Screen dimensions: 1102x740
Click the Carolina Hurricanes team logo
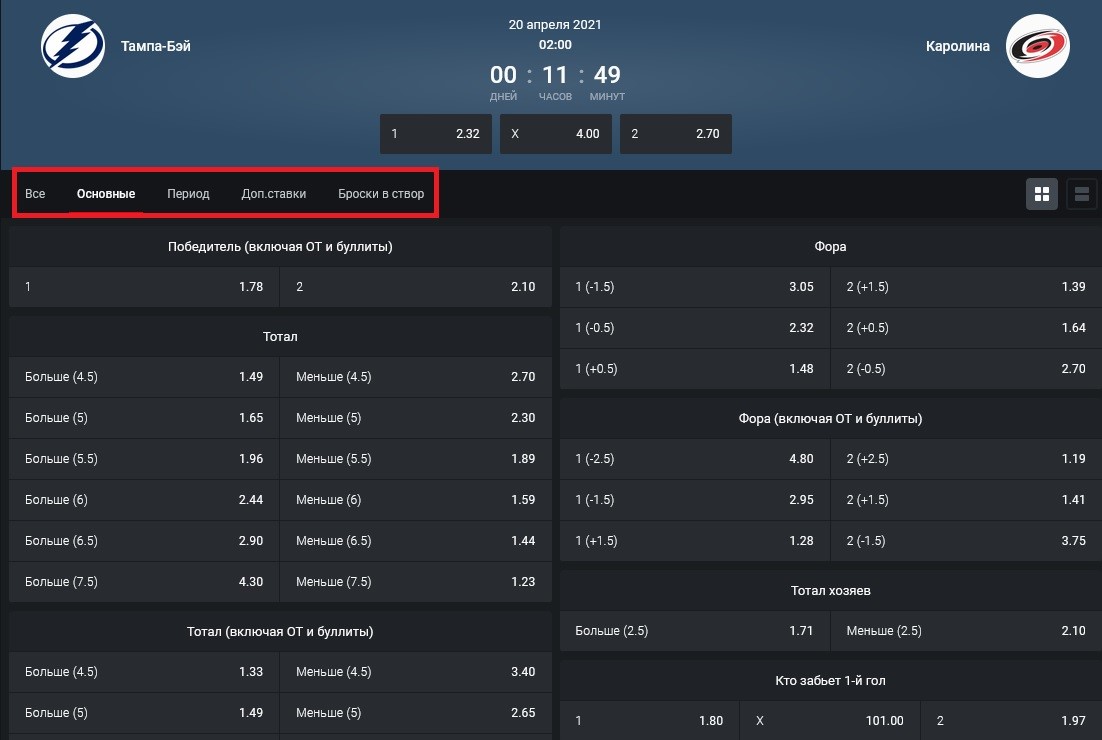[x=1037, y=46]
